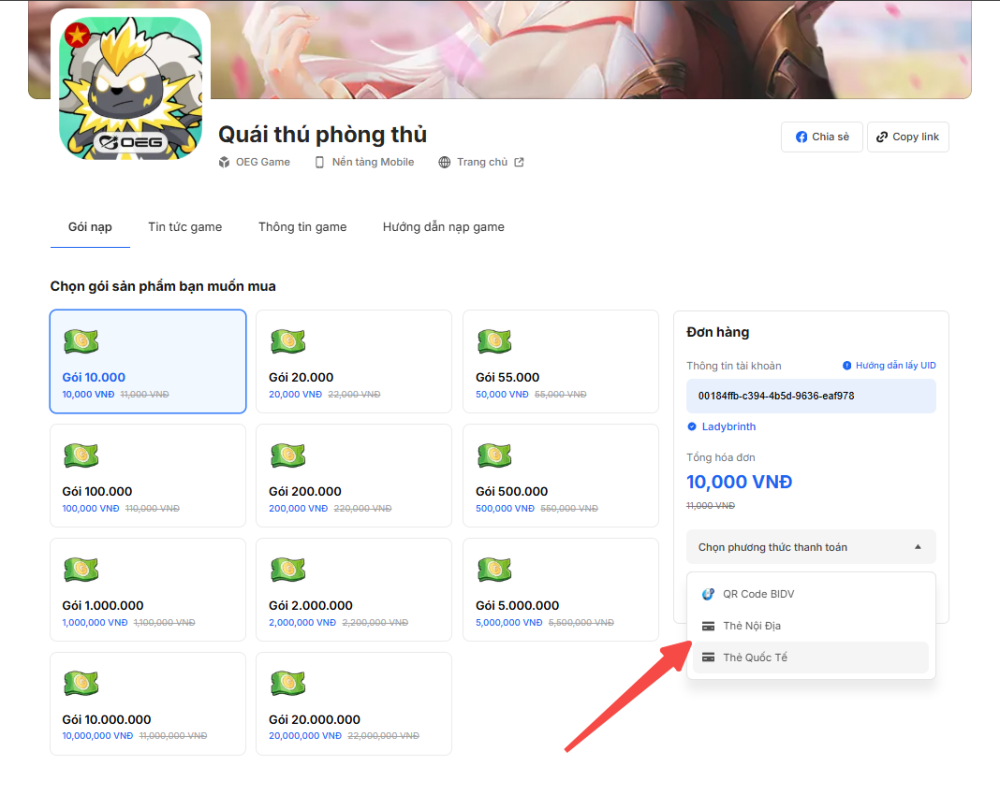The height and width of the screenshot is (809, 1000).
Task: Go to the Hướng dẫn nạp game tab
Action: [x=443, y=227]
